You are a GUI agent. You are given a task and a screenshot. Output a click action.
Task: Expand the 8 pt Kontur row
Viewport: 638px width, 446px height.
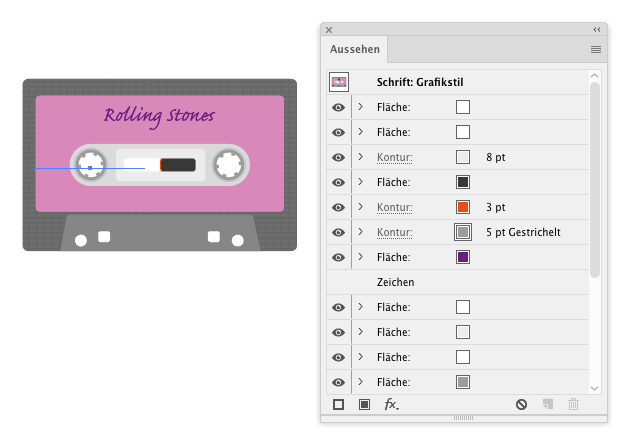click(x=361, y=157)
